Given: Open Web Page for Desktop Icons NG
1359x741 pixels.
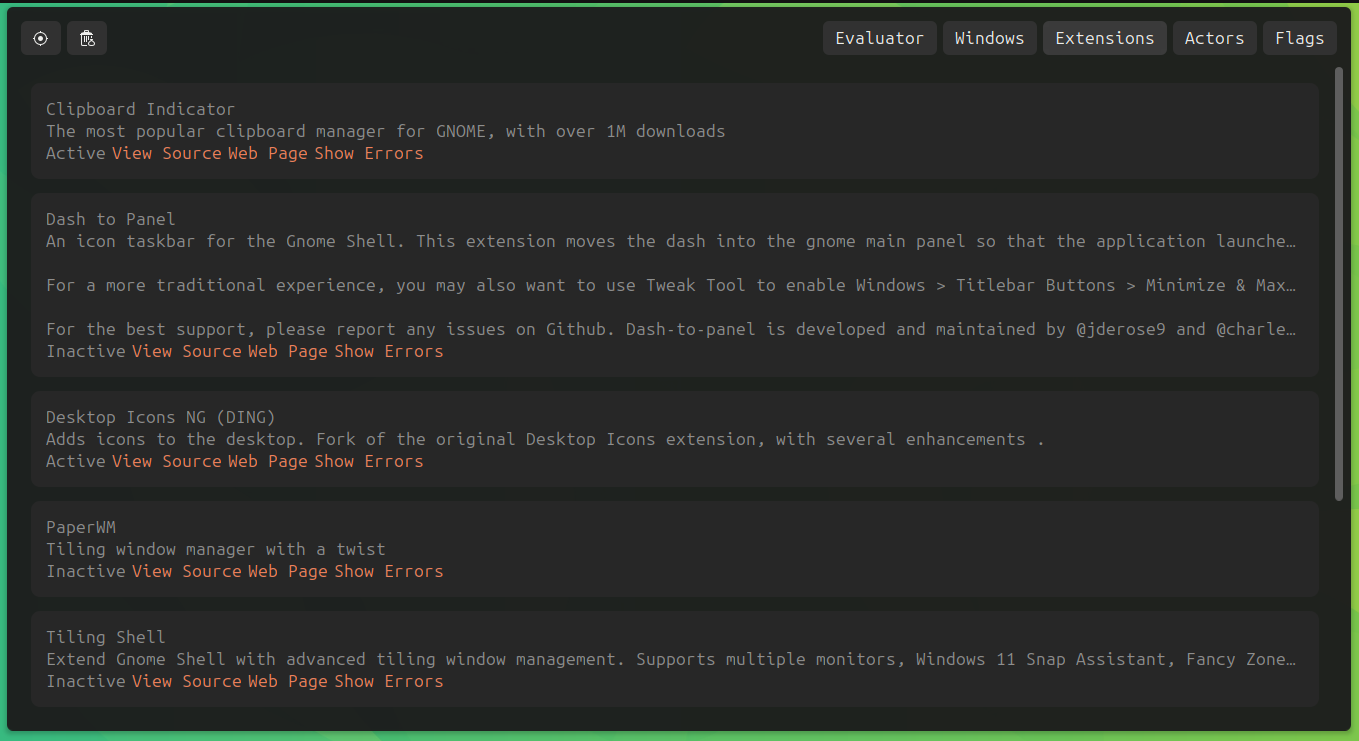Looking at the screenshot, I should click(268, 461).
